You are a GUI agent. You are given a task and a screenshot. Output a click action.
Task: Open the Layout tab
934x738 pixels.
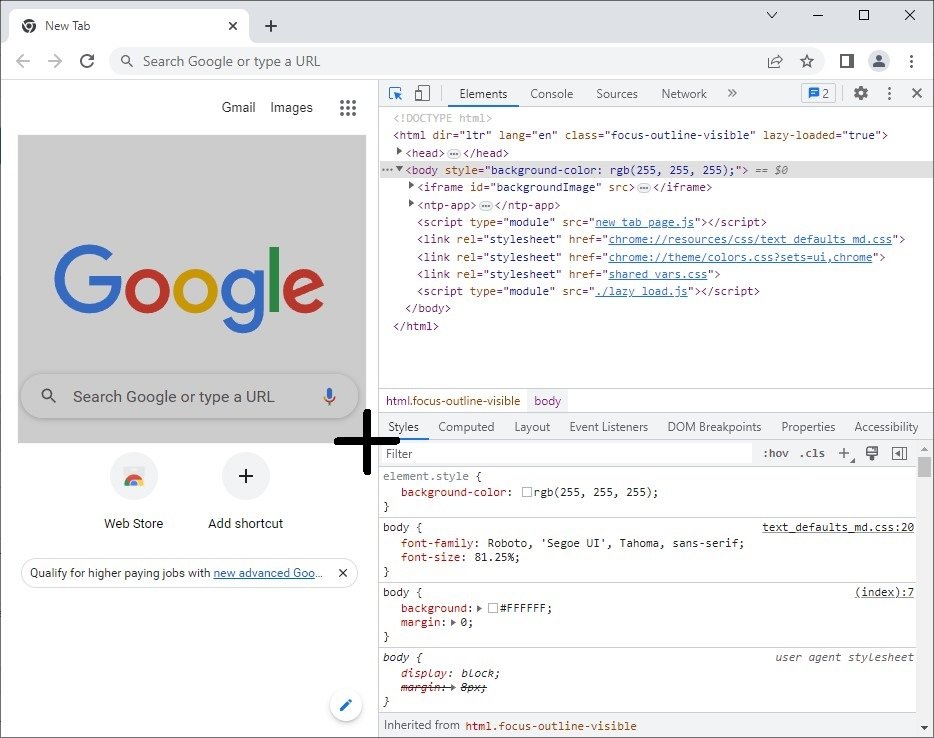(x=532, y=427)
